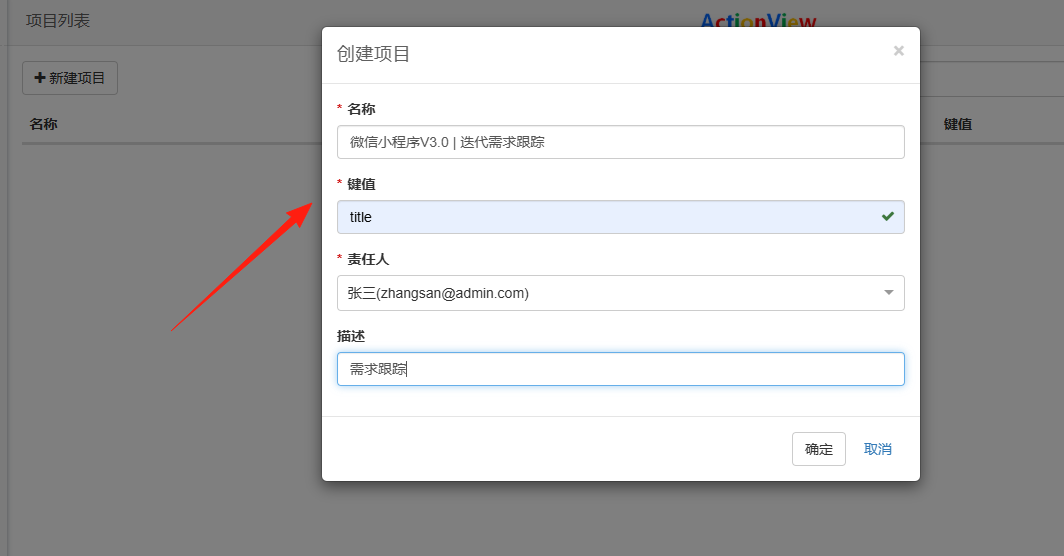Click the 键值 input containing title
This screenshot has width=1064, height=556.
click(x=620, y=217)
